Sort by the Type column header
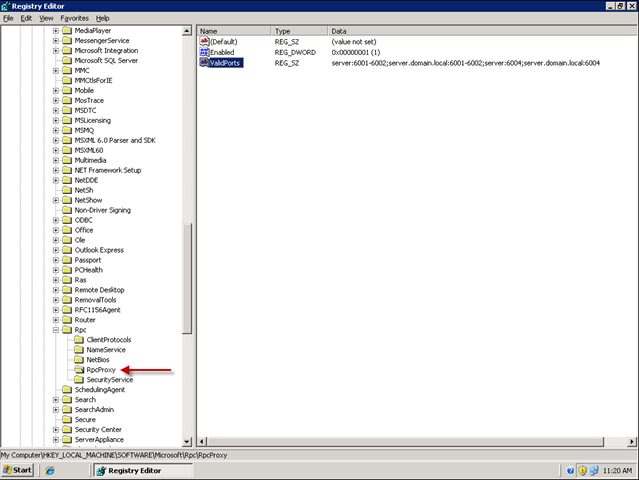The width and height of the screenshot is (639, 480). (x=300, y=31)
